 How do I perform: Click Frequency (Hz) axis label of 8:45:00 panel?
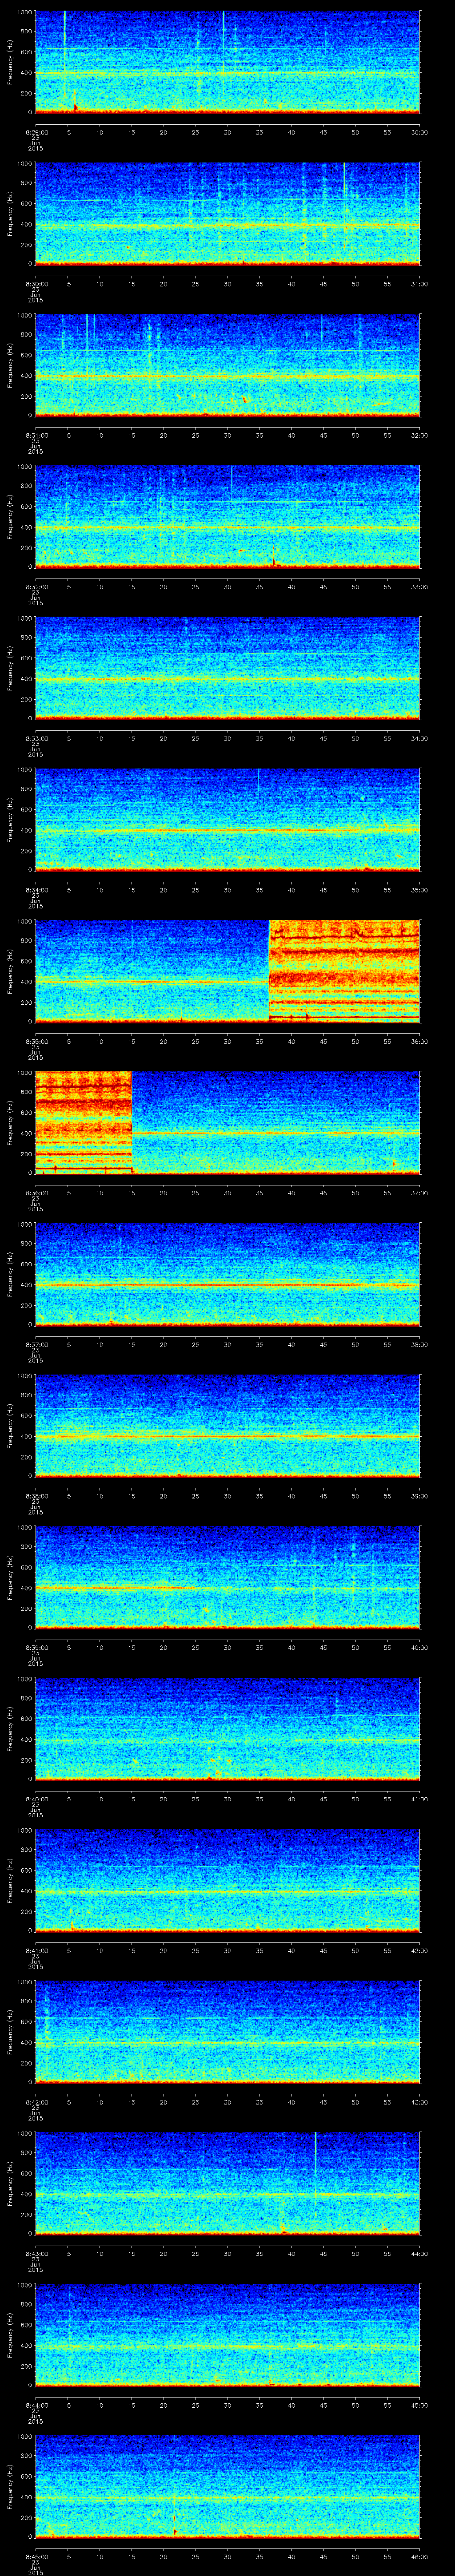(10, 2487)
